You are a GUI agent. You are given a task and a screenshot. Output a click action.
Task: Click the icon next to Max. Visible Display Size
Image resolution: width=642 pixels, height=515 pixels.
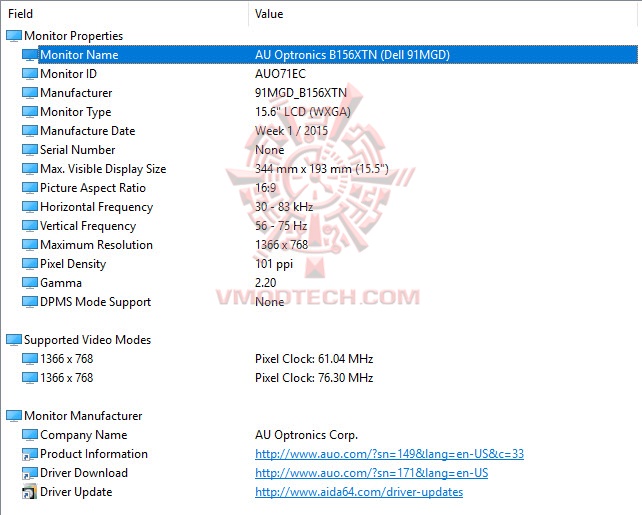(30, 169)
